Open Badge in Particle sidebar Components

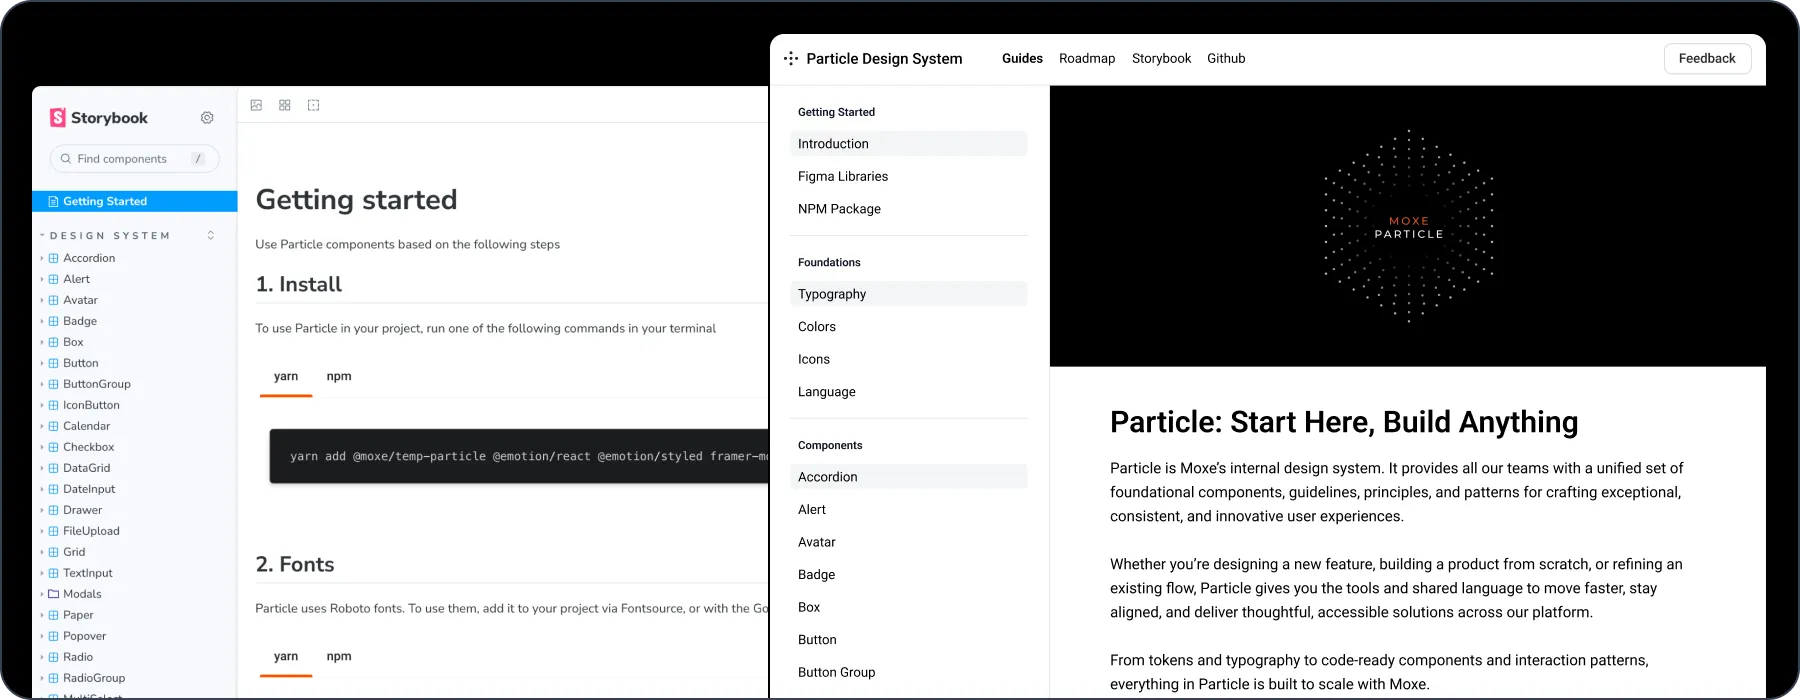click(x=909, y=575)
